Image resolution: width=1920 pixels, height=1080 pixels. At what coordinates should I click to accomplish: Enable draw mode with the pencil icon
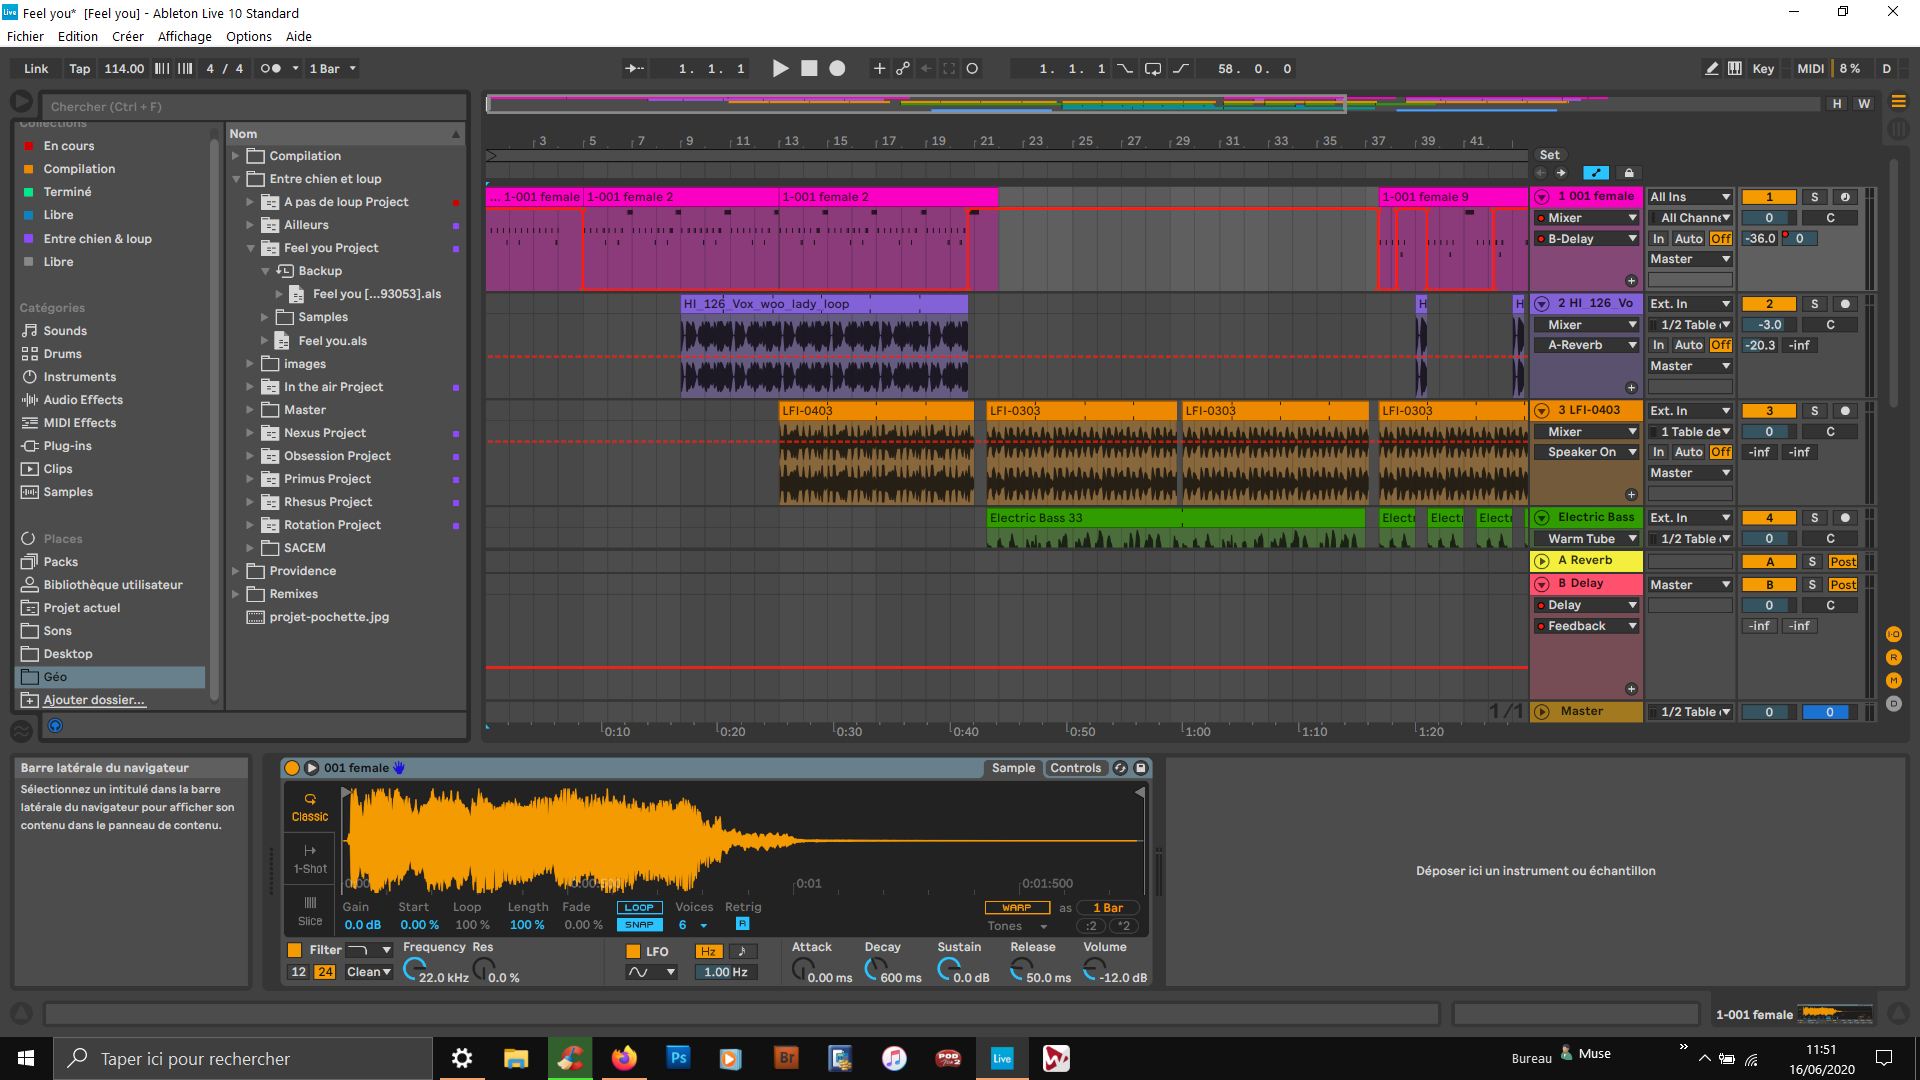tap(1712, 68)
